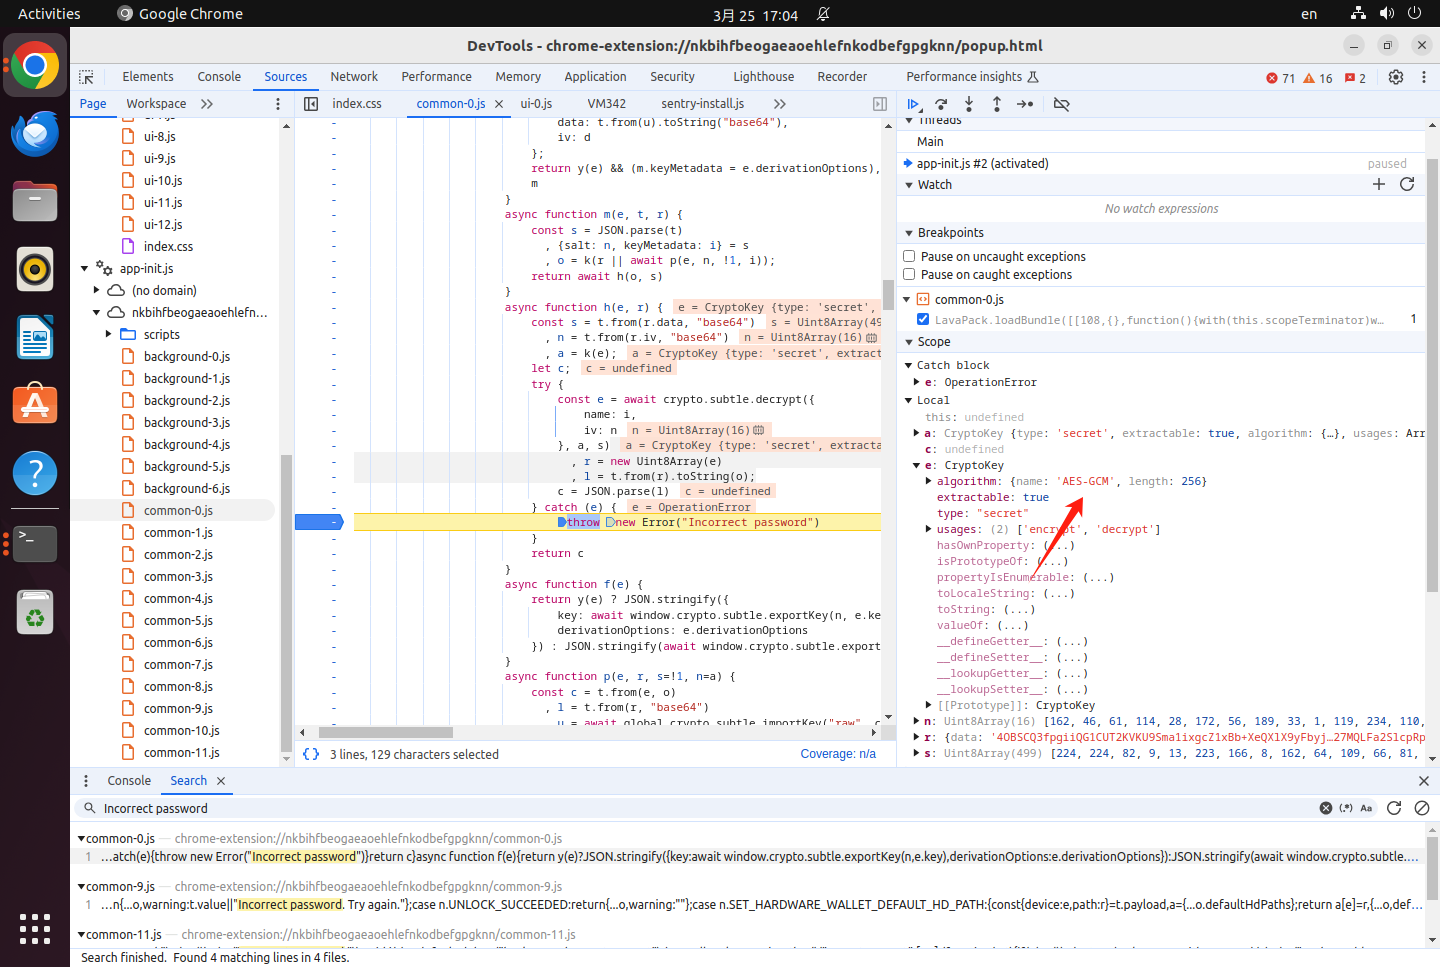Open DevTools settings gear
1440x967 pixels.
point(1396,77)
